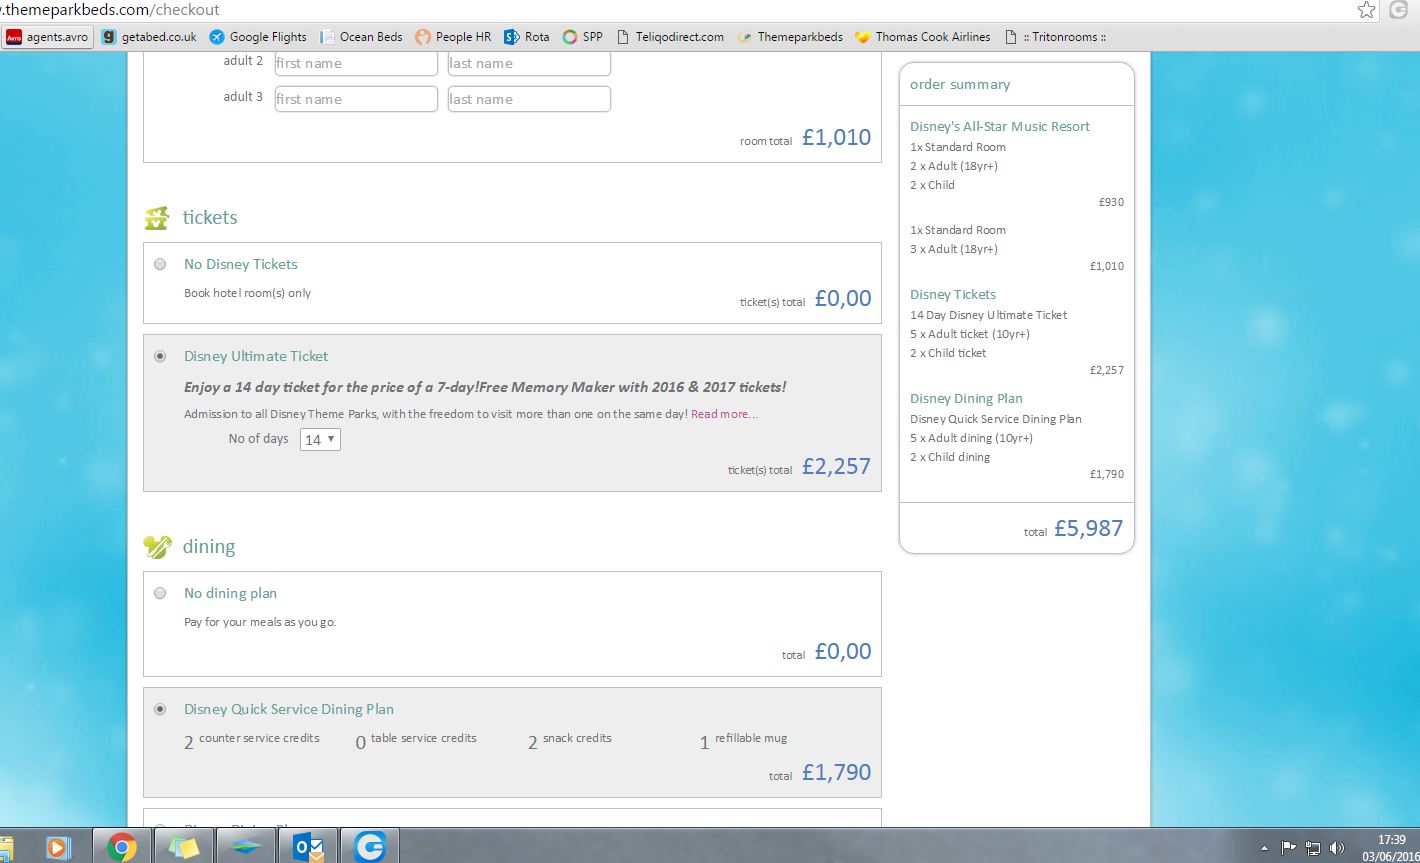
Task: Open Outlook from the taskbar
Action: (x=308, y=847)
